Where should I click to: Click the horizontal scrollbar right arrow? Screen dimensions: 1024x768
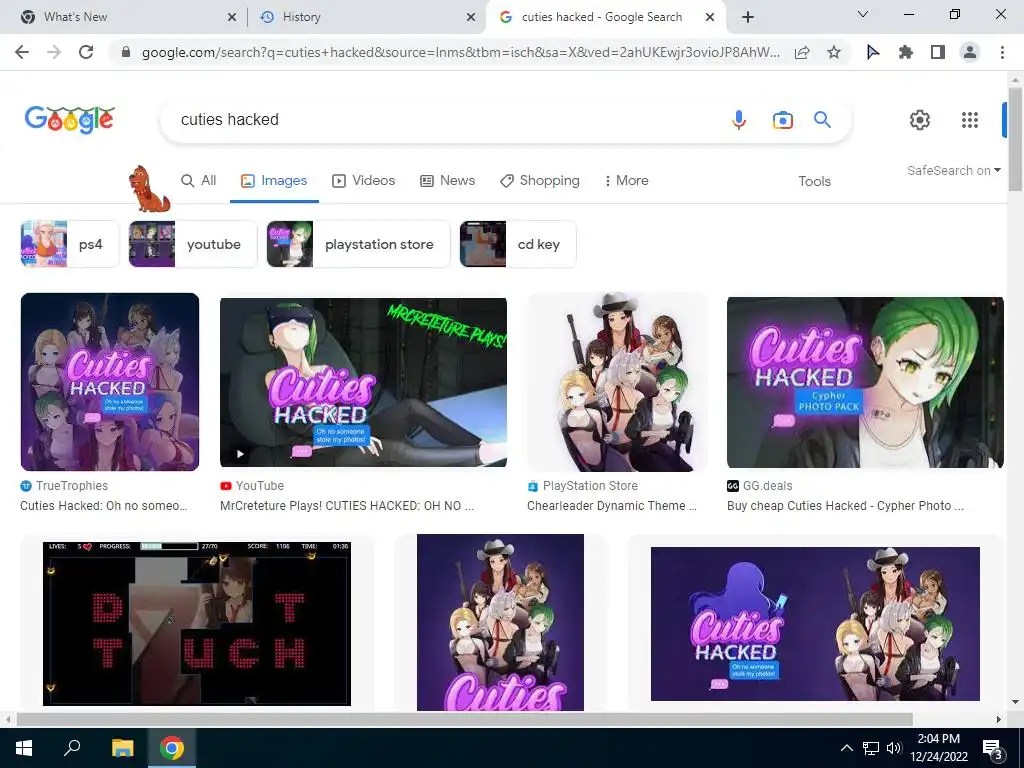click(x=999, y=719)
